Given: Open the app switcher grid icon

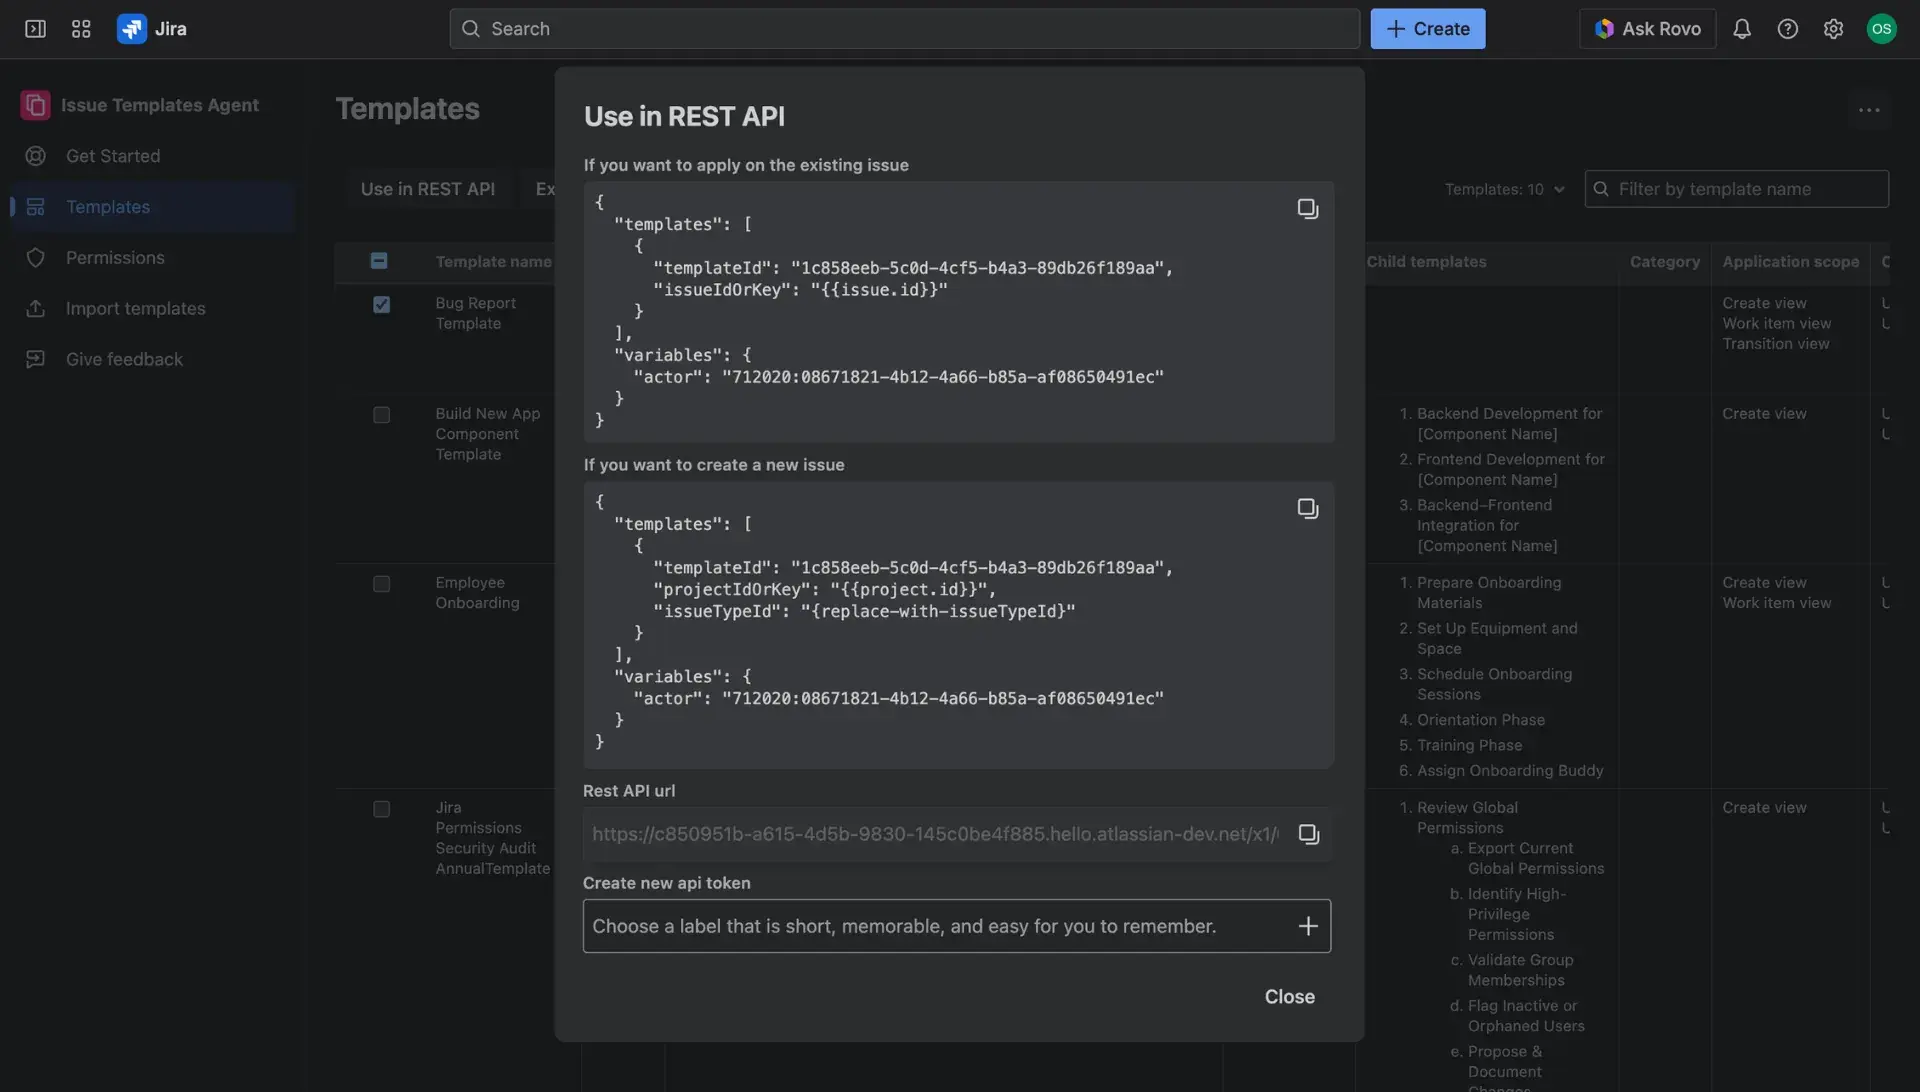Looking at the screenshot, I should click(x=81, y=28).
